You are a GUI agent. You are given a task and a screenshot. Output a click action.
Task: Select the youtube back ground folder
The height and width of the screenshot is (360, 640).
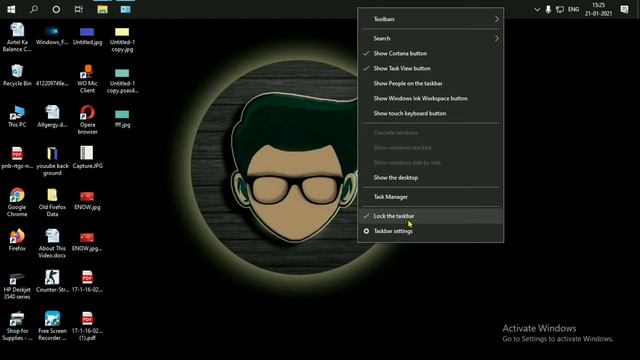click(x=52, y=161)
